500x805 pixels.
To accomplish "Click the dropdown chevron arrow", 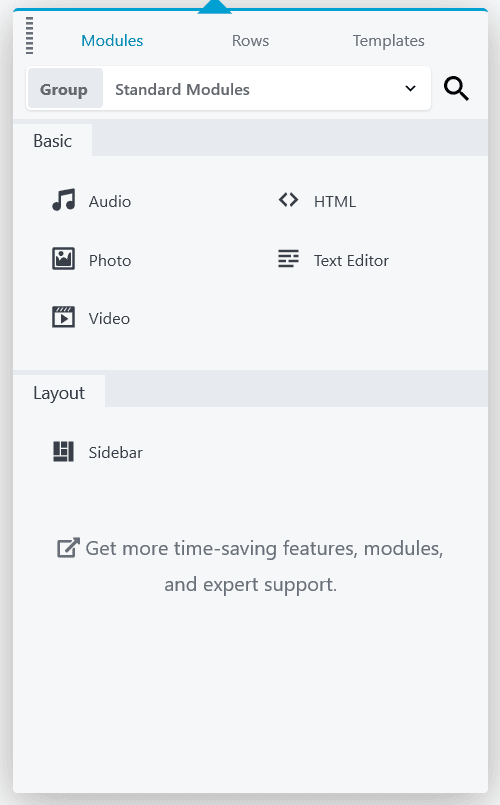I will 410,88.
